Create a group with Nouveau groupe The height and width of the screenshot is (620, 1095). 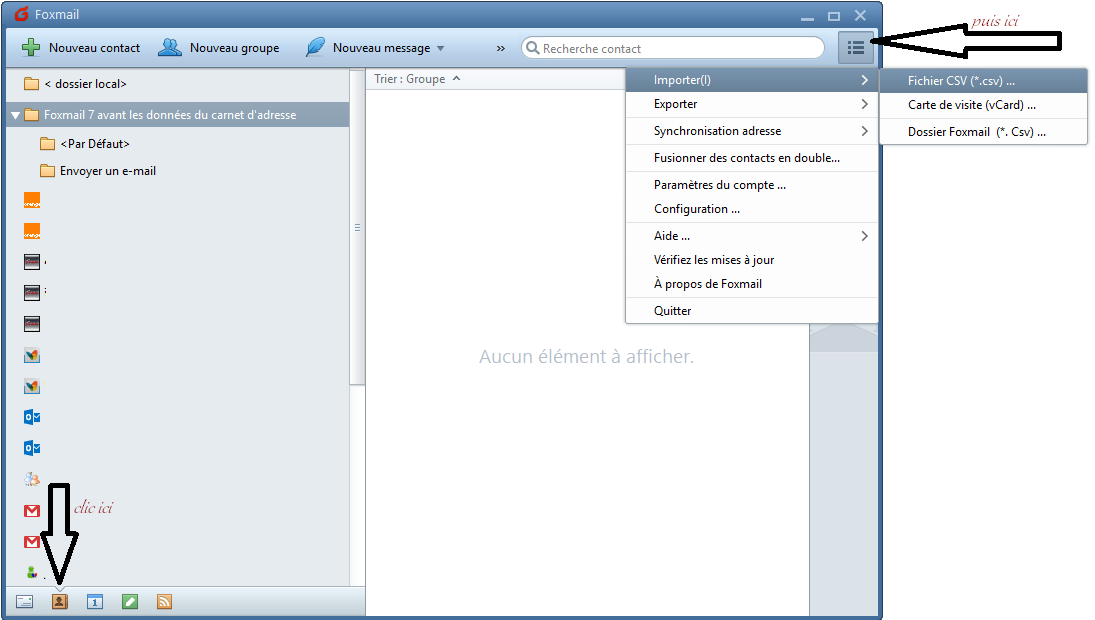pos(220,48)
